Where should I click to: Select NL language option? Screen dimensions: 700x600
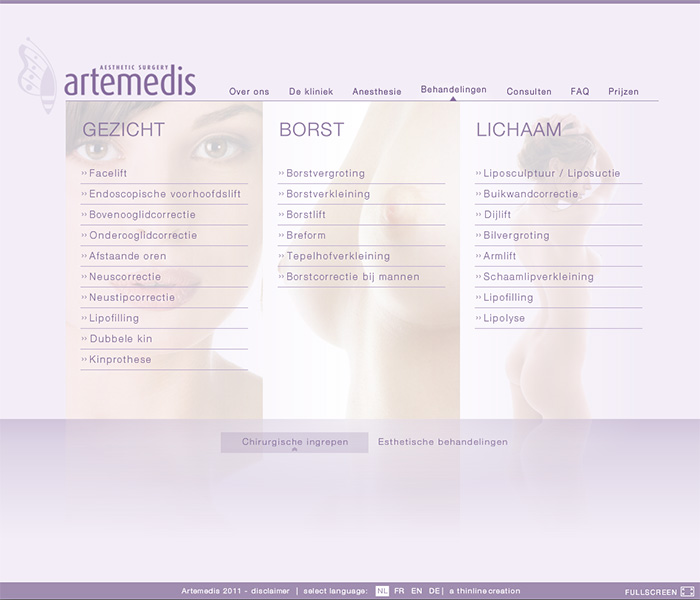point(382,591)
